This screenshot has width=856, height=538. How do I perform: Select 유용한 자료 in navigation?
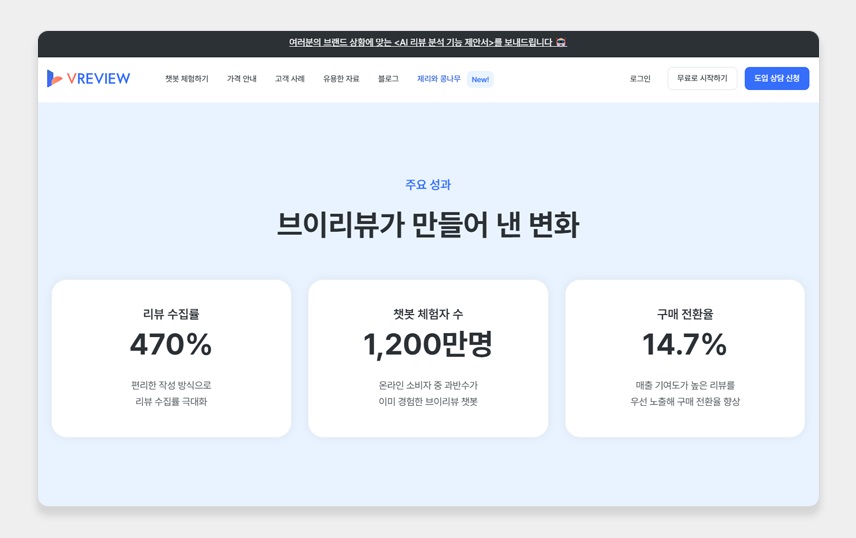click(x=341, y=79)
